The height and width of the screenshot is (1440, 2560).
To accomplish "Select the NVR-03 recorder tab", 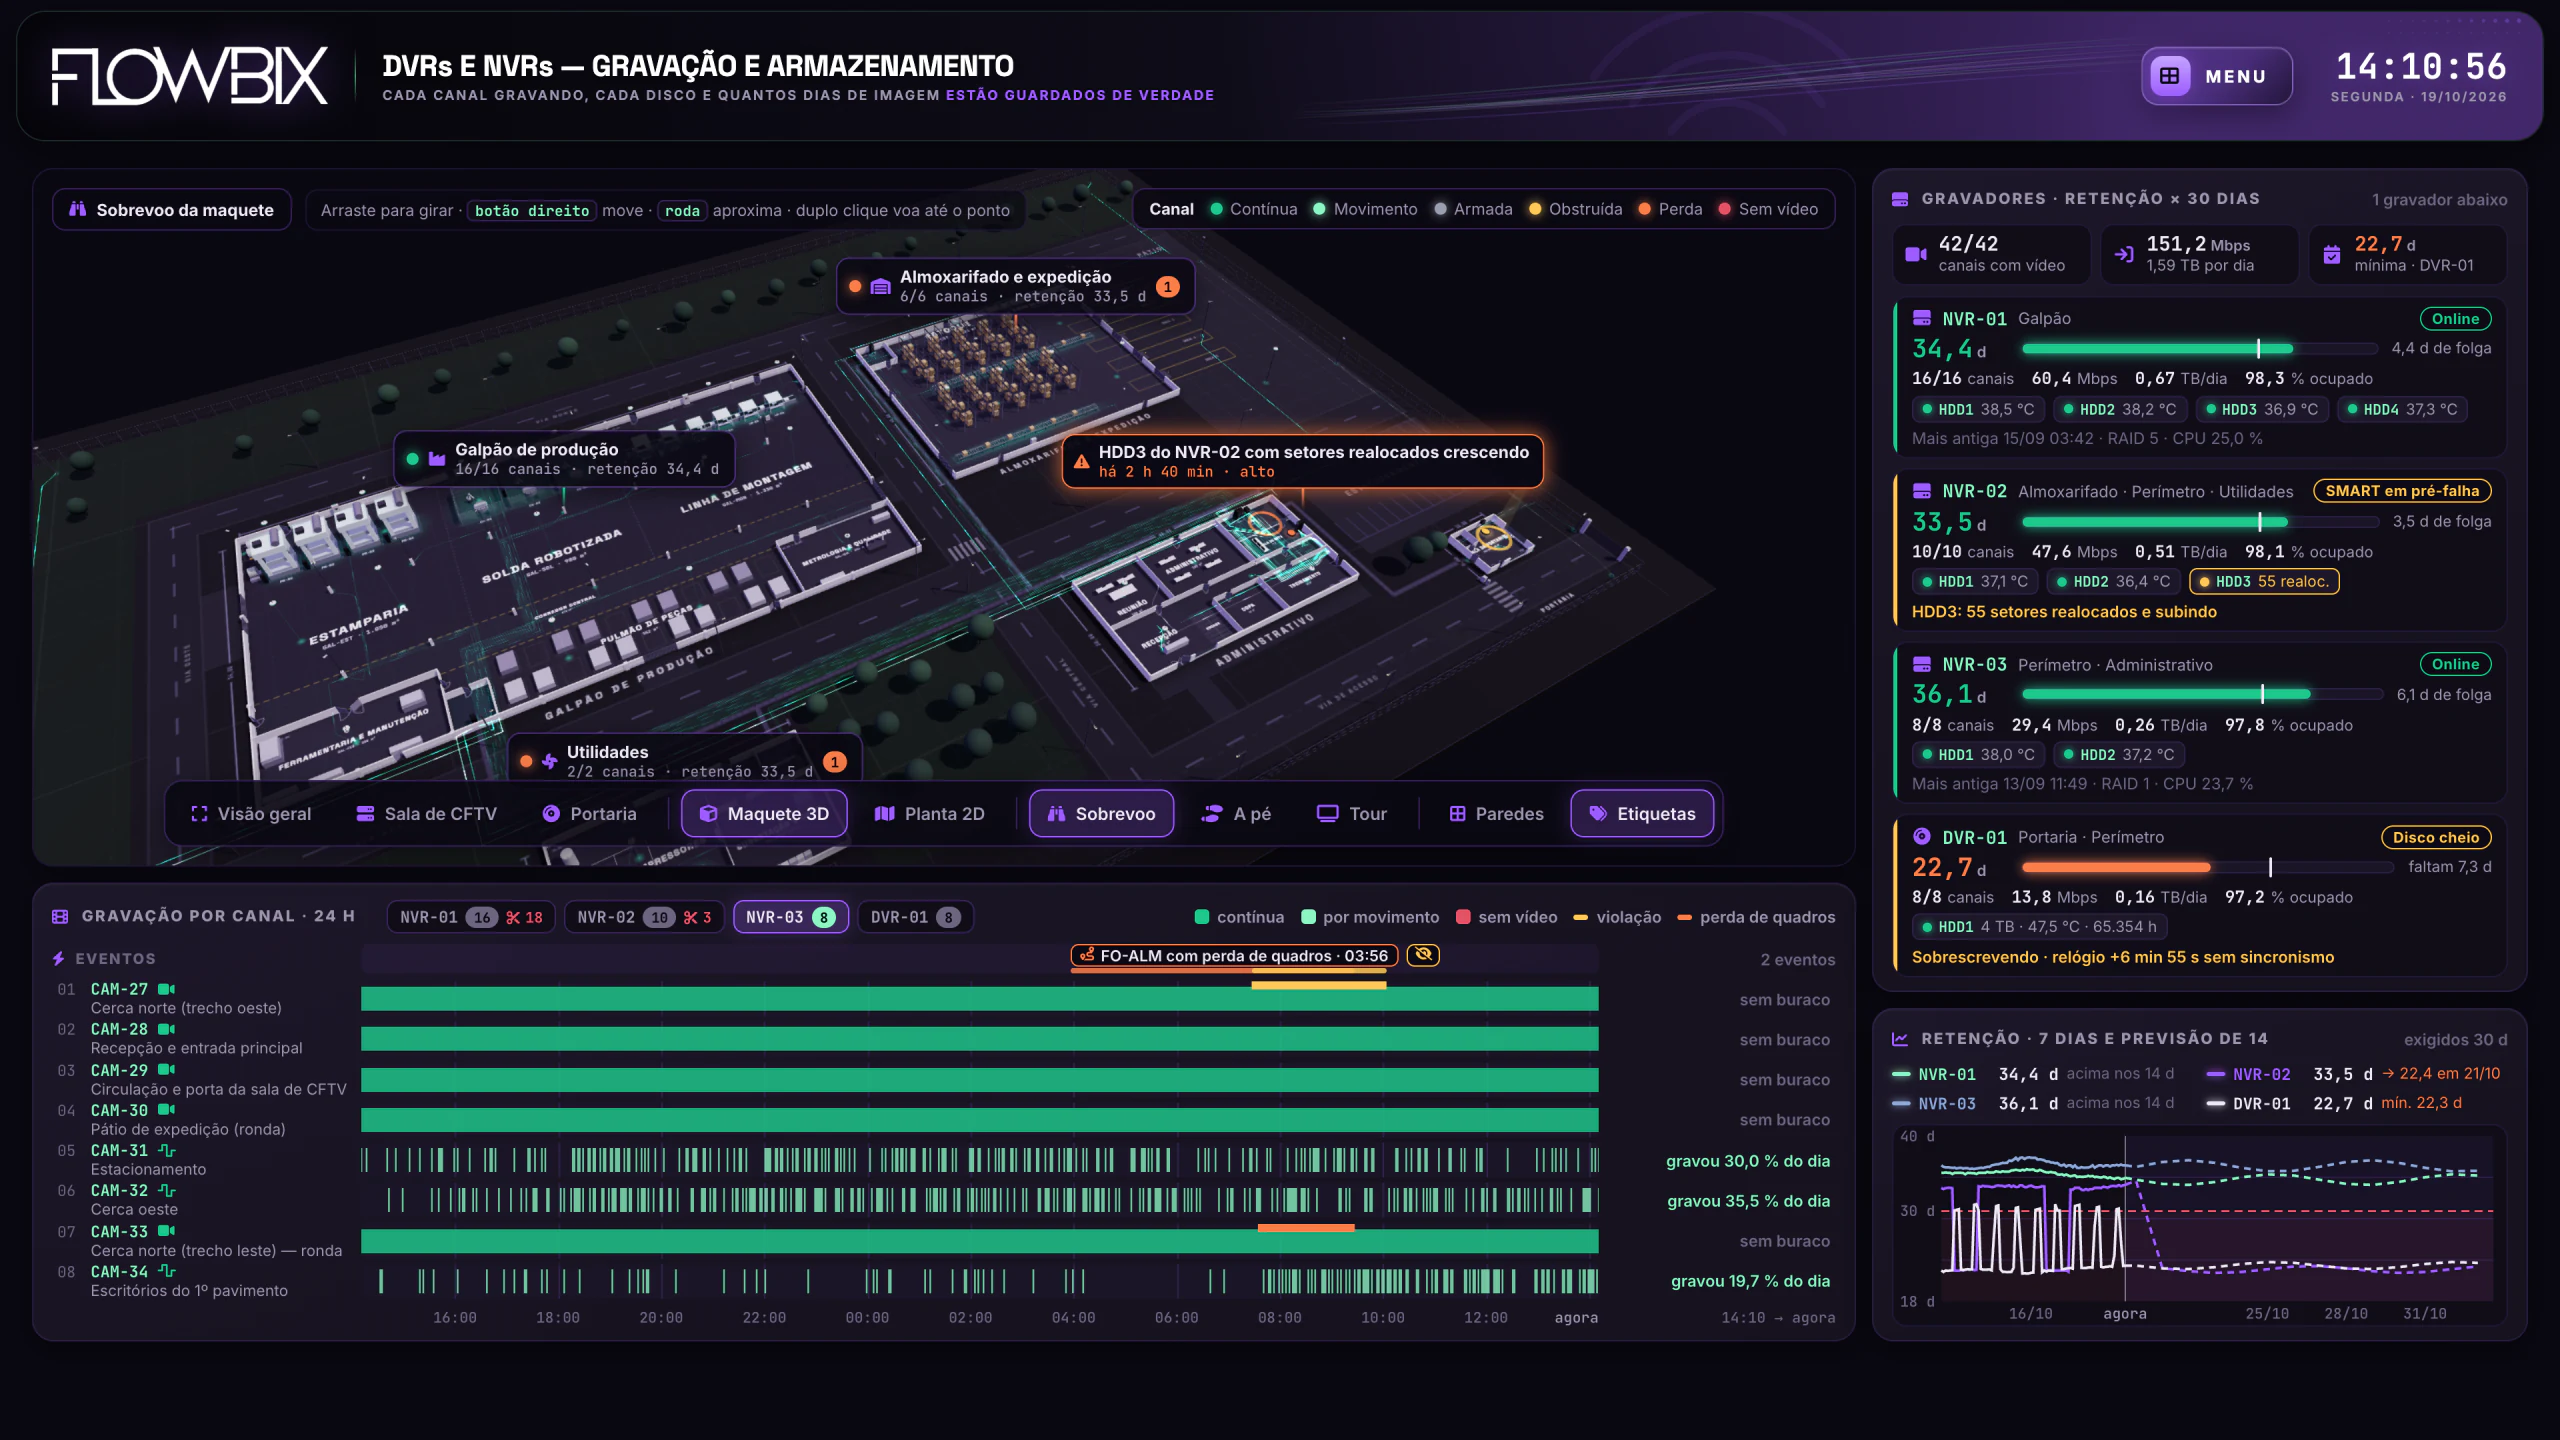I will (x=791, y=917).
